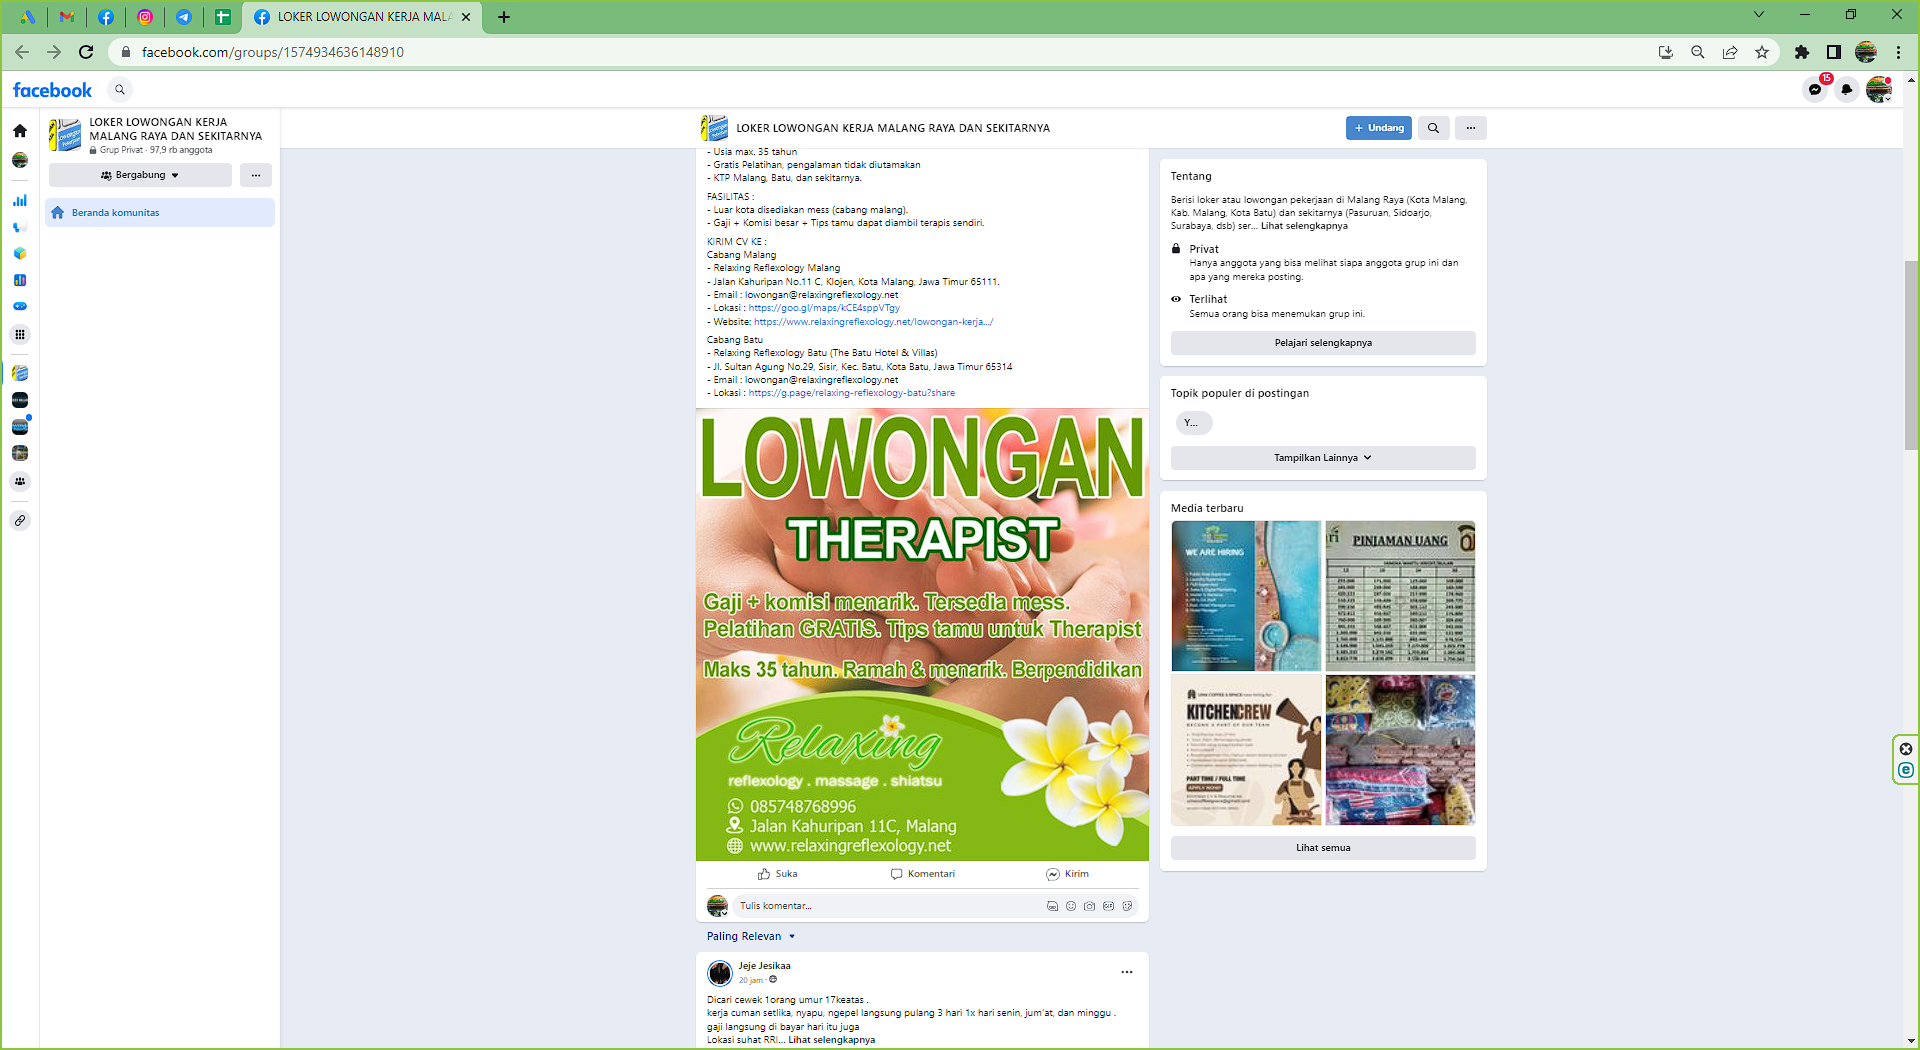The image size is (1920, 1050).
Task: Open the KITCHENCREW media thumbnail
Action: click(1246, 750)
